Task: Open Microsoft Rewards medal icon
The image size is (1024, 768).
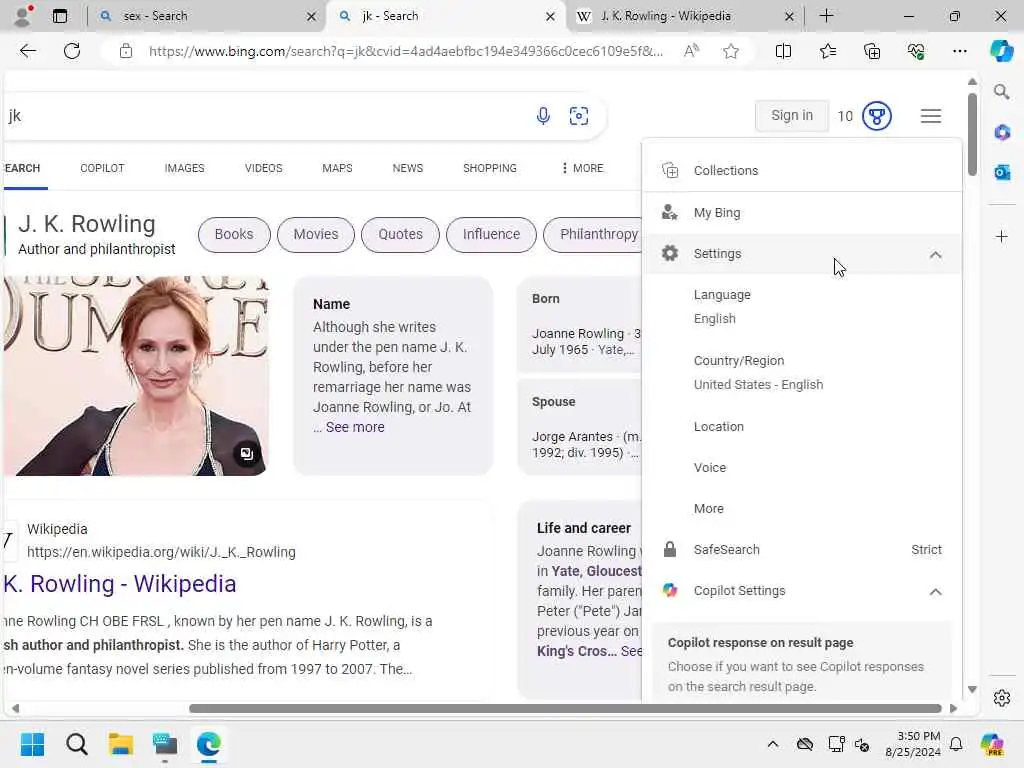Action: point(876,116)
